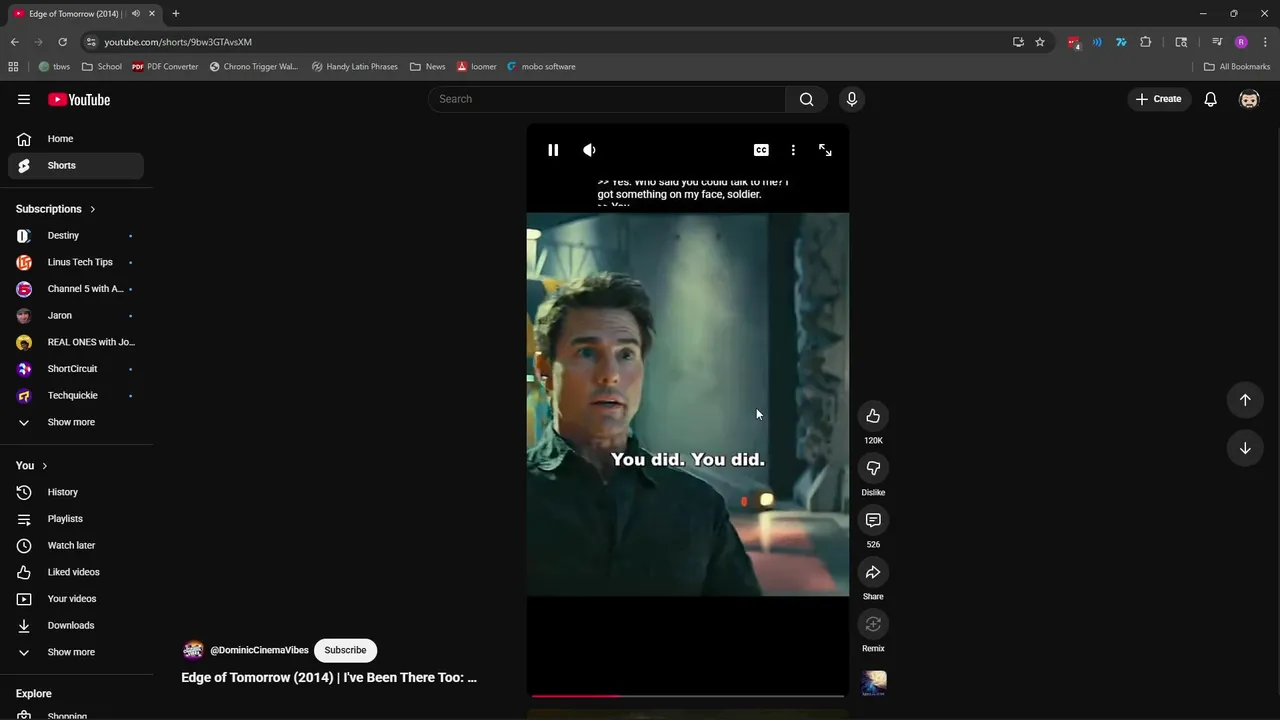Click the search magnifier button
This screenshot has height=720, width=1280.
806,99
